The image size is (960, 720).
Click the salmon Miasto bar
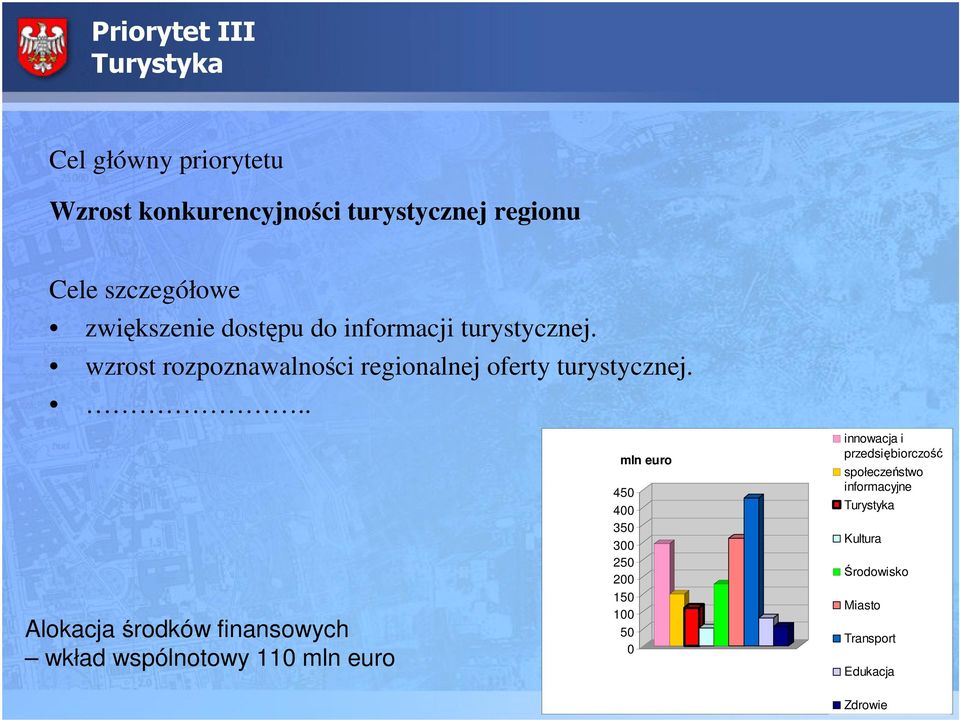[x=737, y=591]
